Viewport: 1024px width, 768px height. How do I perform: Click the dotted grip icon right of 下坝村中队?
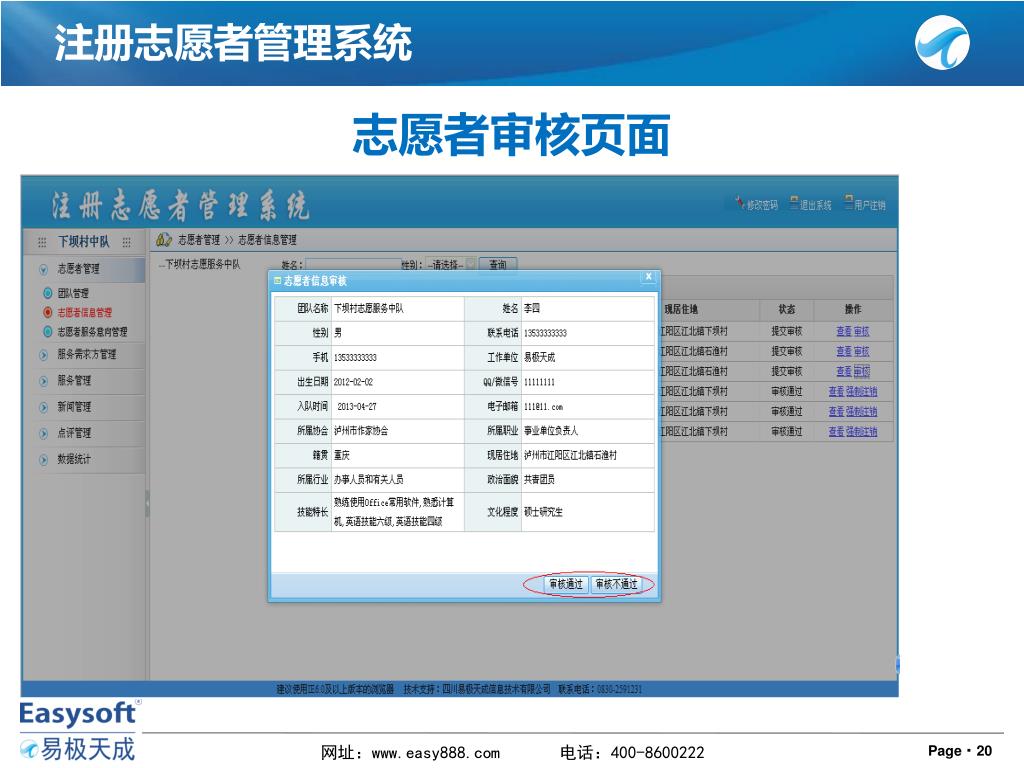tap(127, 242)
